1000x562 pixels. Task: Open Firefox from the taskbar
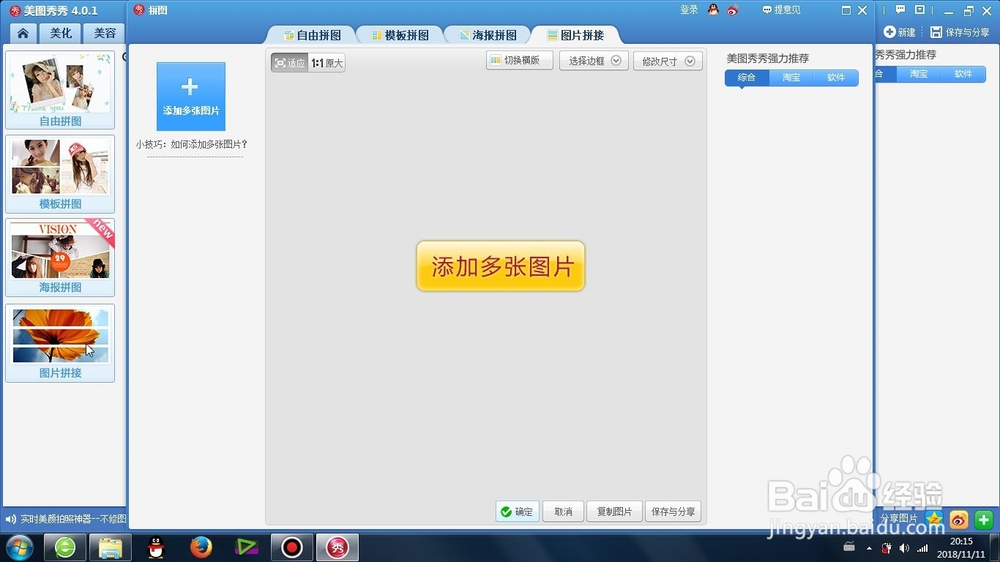pyautogui.click(x=201, y=547)
